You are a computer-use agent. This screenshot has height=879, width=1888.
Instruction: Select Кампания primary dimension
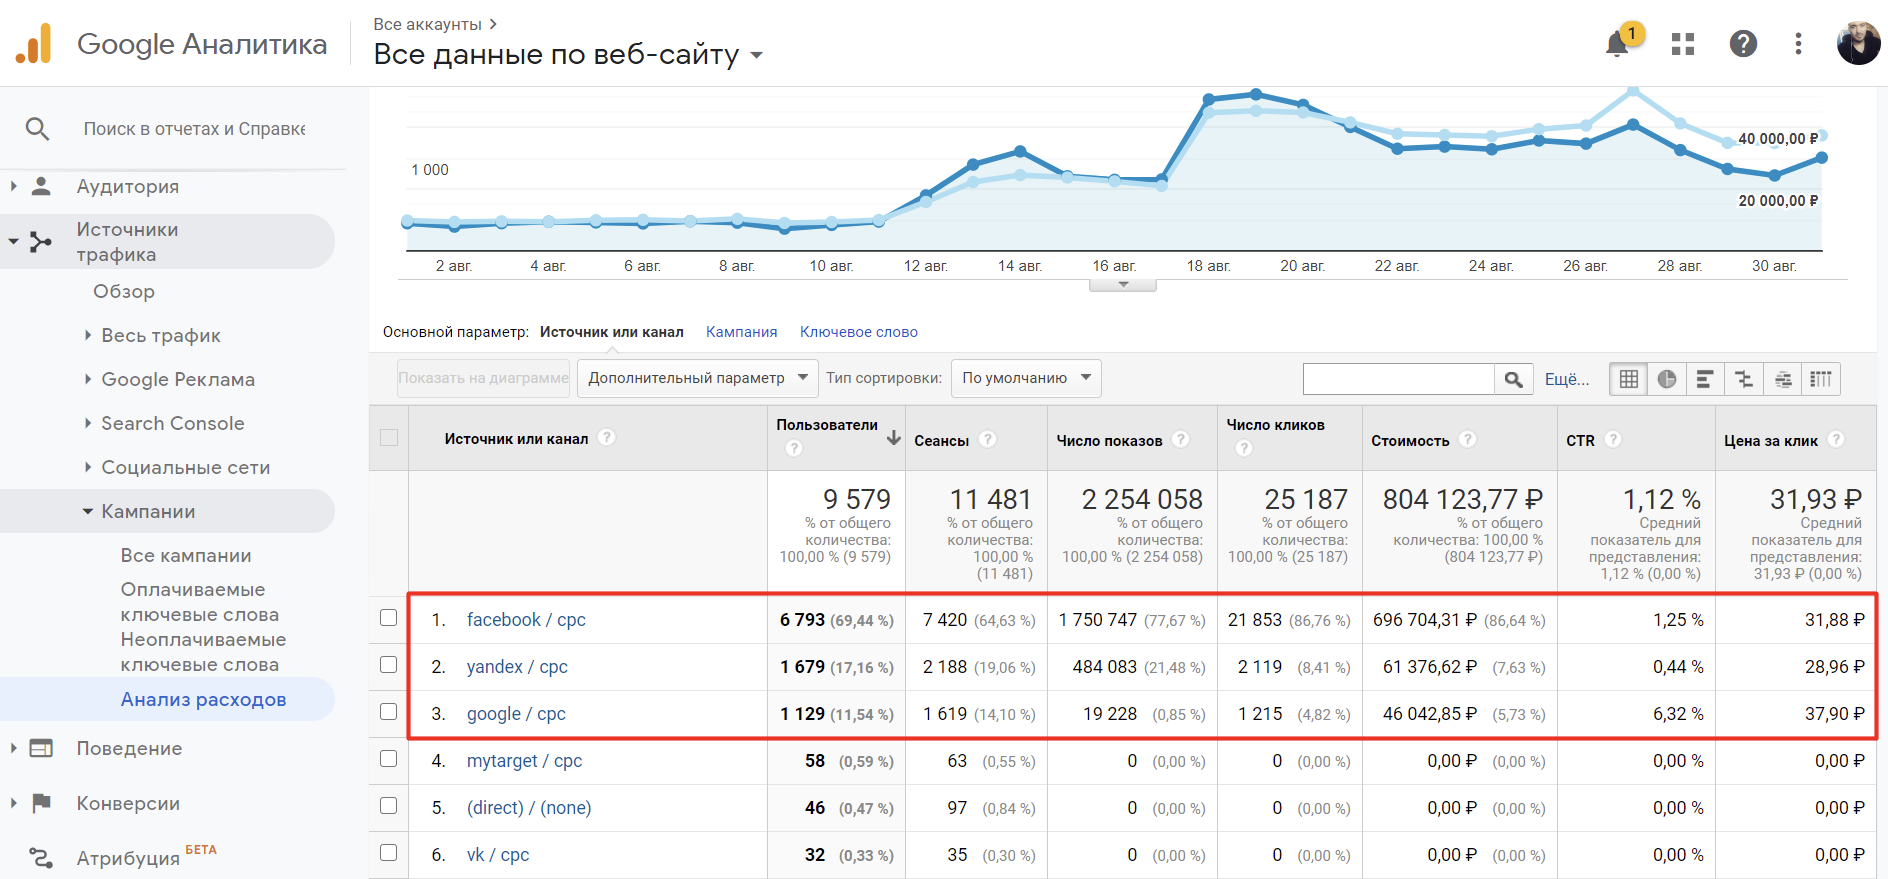[741, 332]
